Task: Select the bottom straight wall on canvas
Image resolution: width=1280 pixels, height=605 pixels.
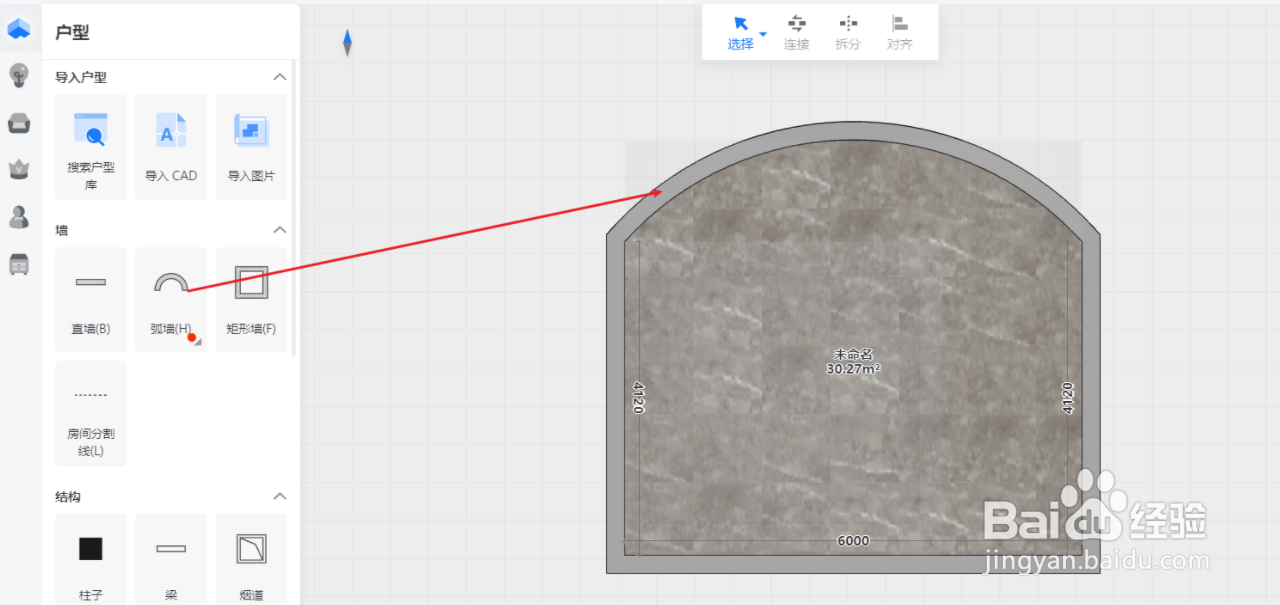Action: click(853, 564)
